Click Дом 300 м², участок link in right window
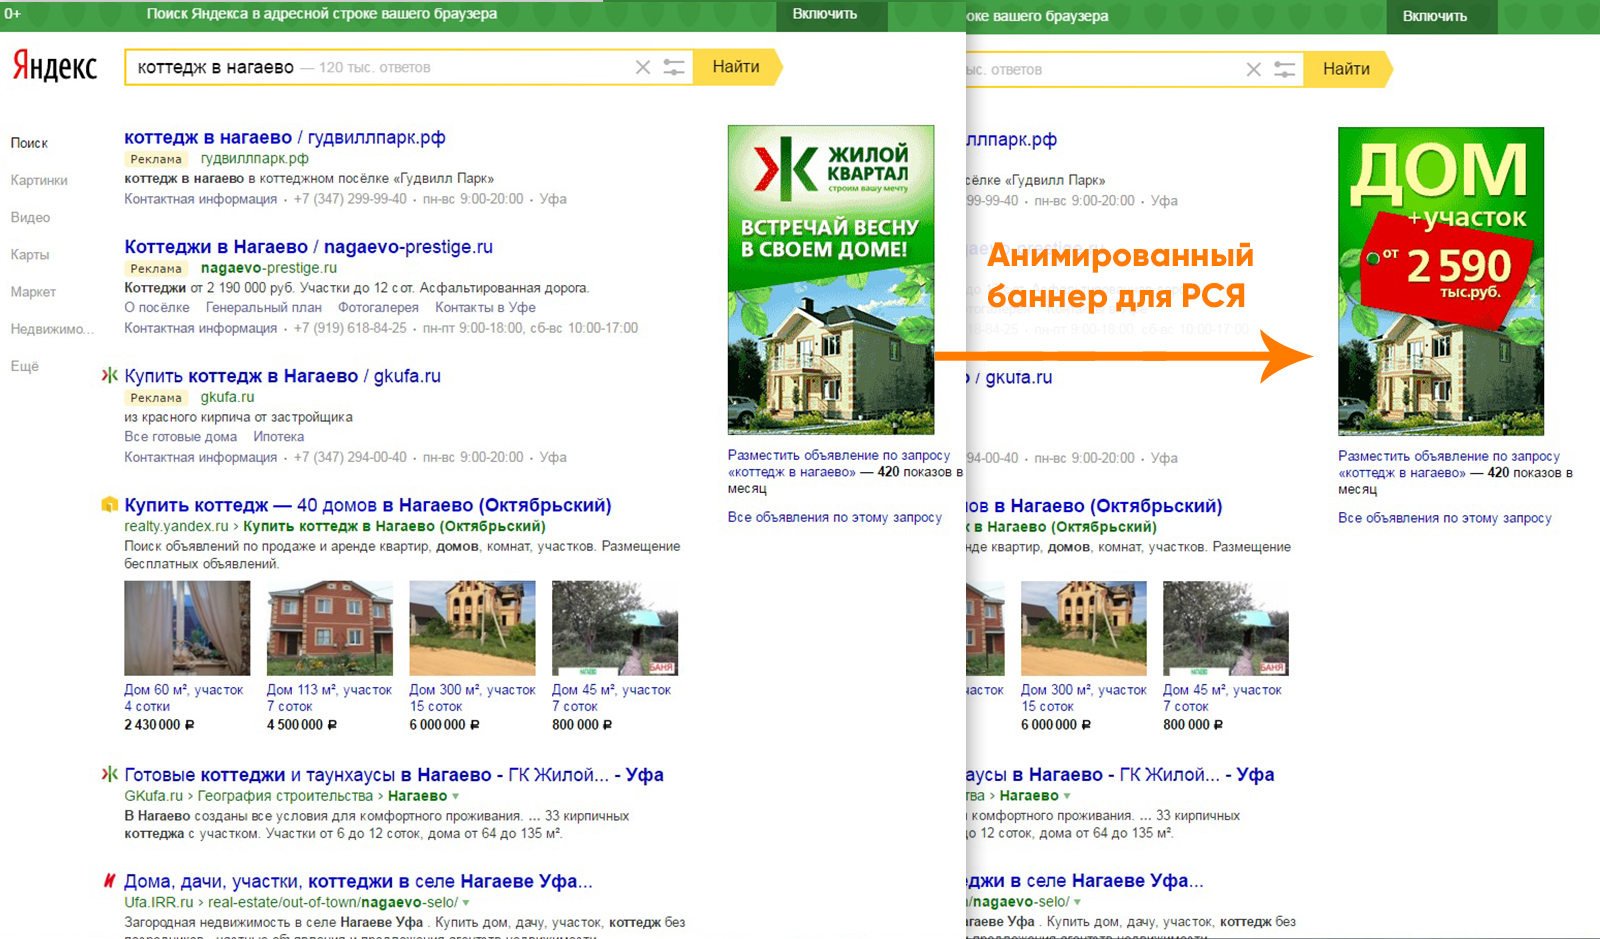The width and height of the screenshot is (1600, 939). 1084,698
